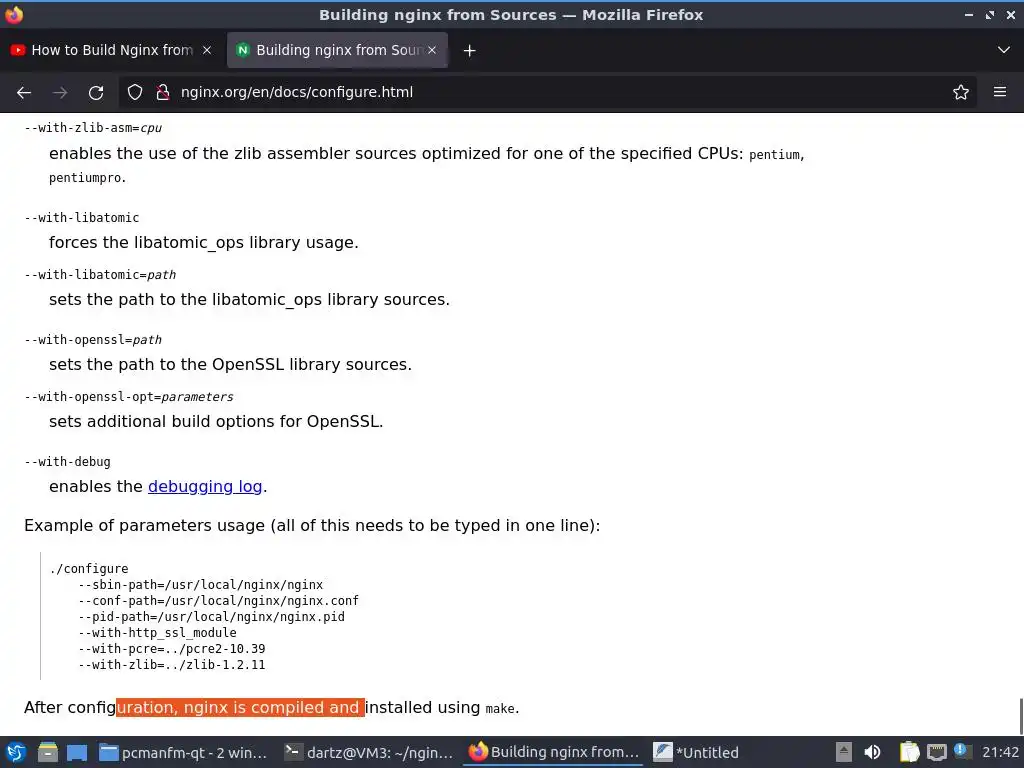Image resolution: width=1024 pixels, height=768 pixels.
Task: Click the --pid-path code line
Action: pyautogui.click(x=211, y=617)
